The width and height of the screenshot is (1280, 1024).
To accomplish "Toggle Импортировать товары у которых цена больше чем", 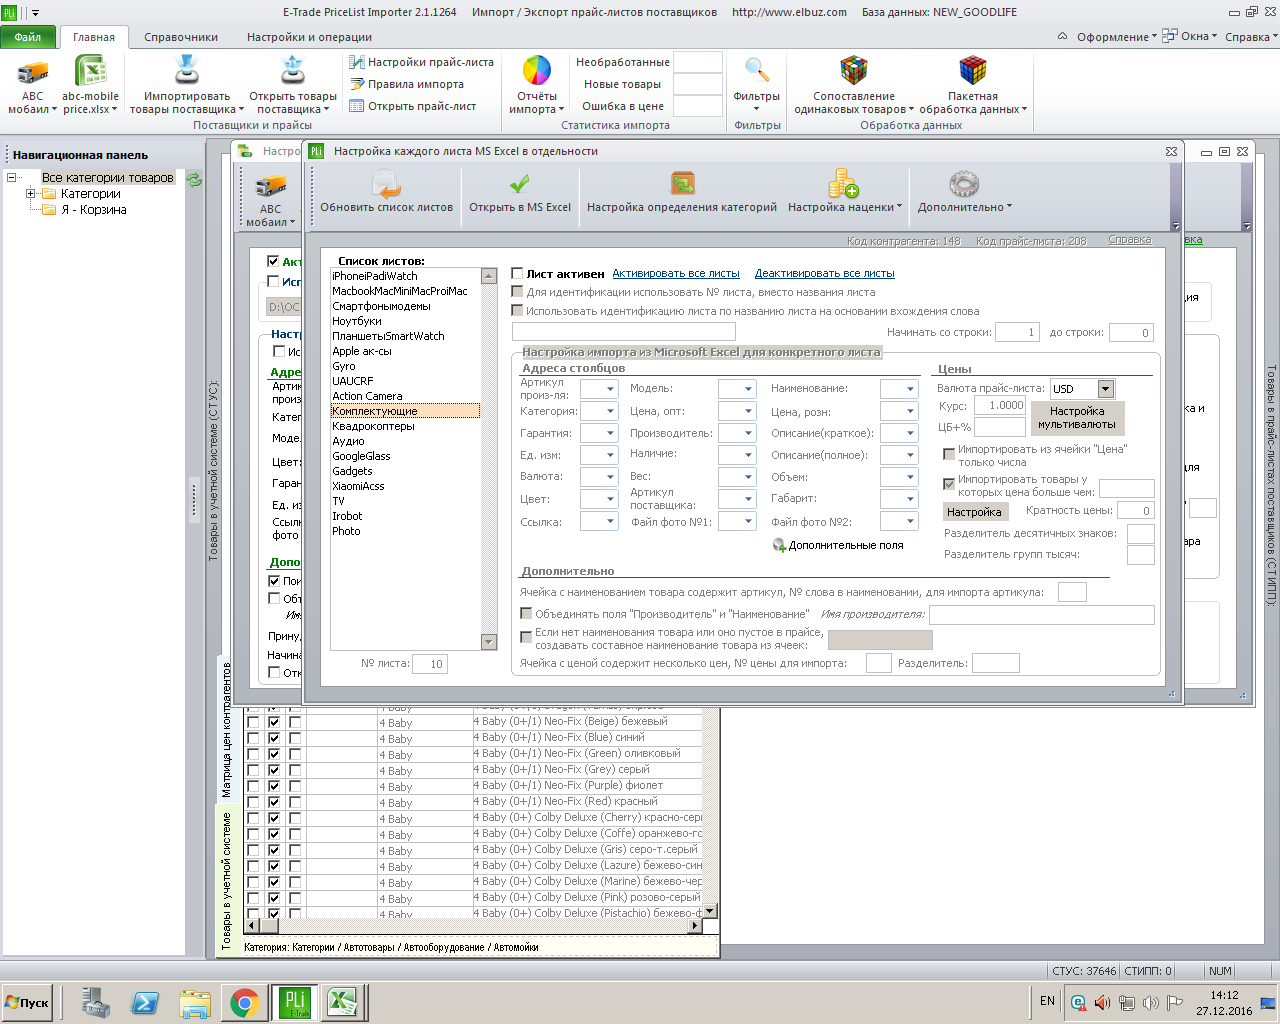I will tap(949, 485).
